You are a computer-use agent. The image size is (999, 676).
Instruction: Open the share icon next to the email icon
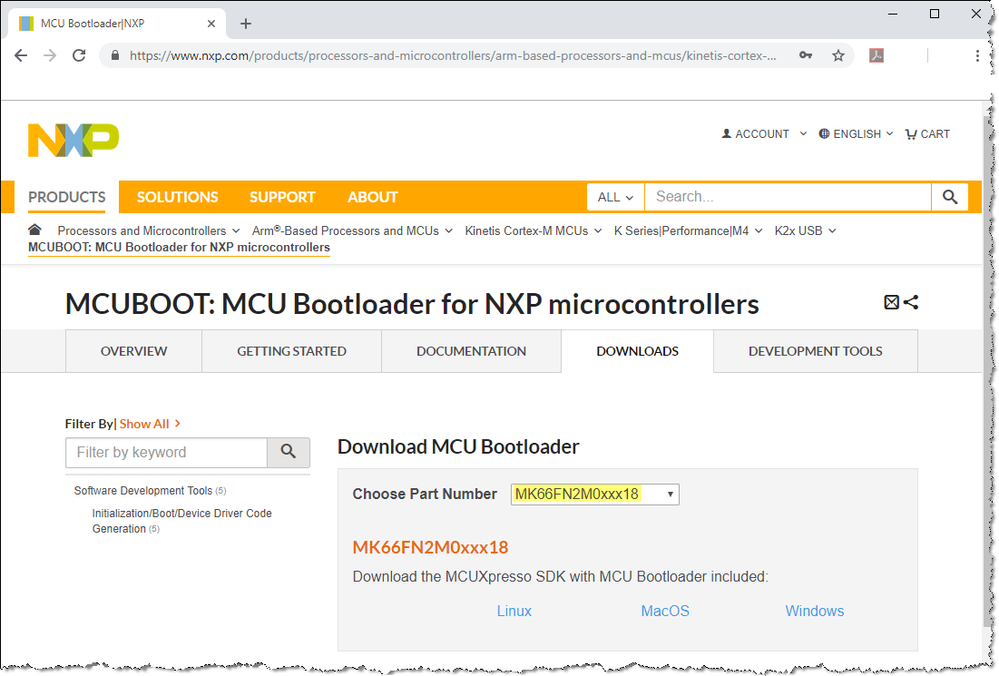(908, 302)
